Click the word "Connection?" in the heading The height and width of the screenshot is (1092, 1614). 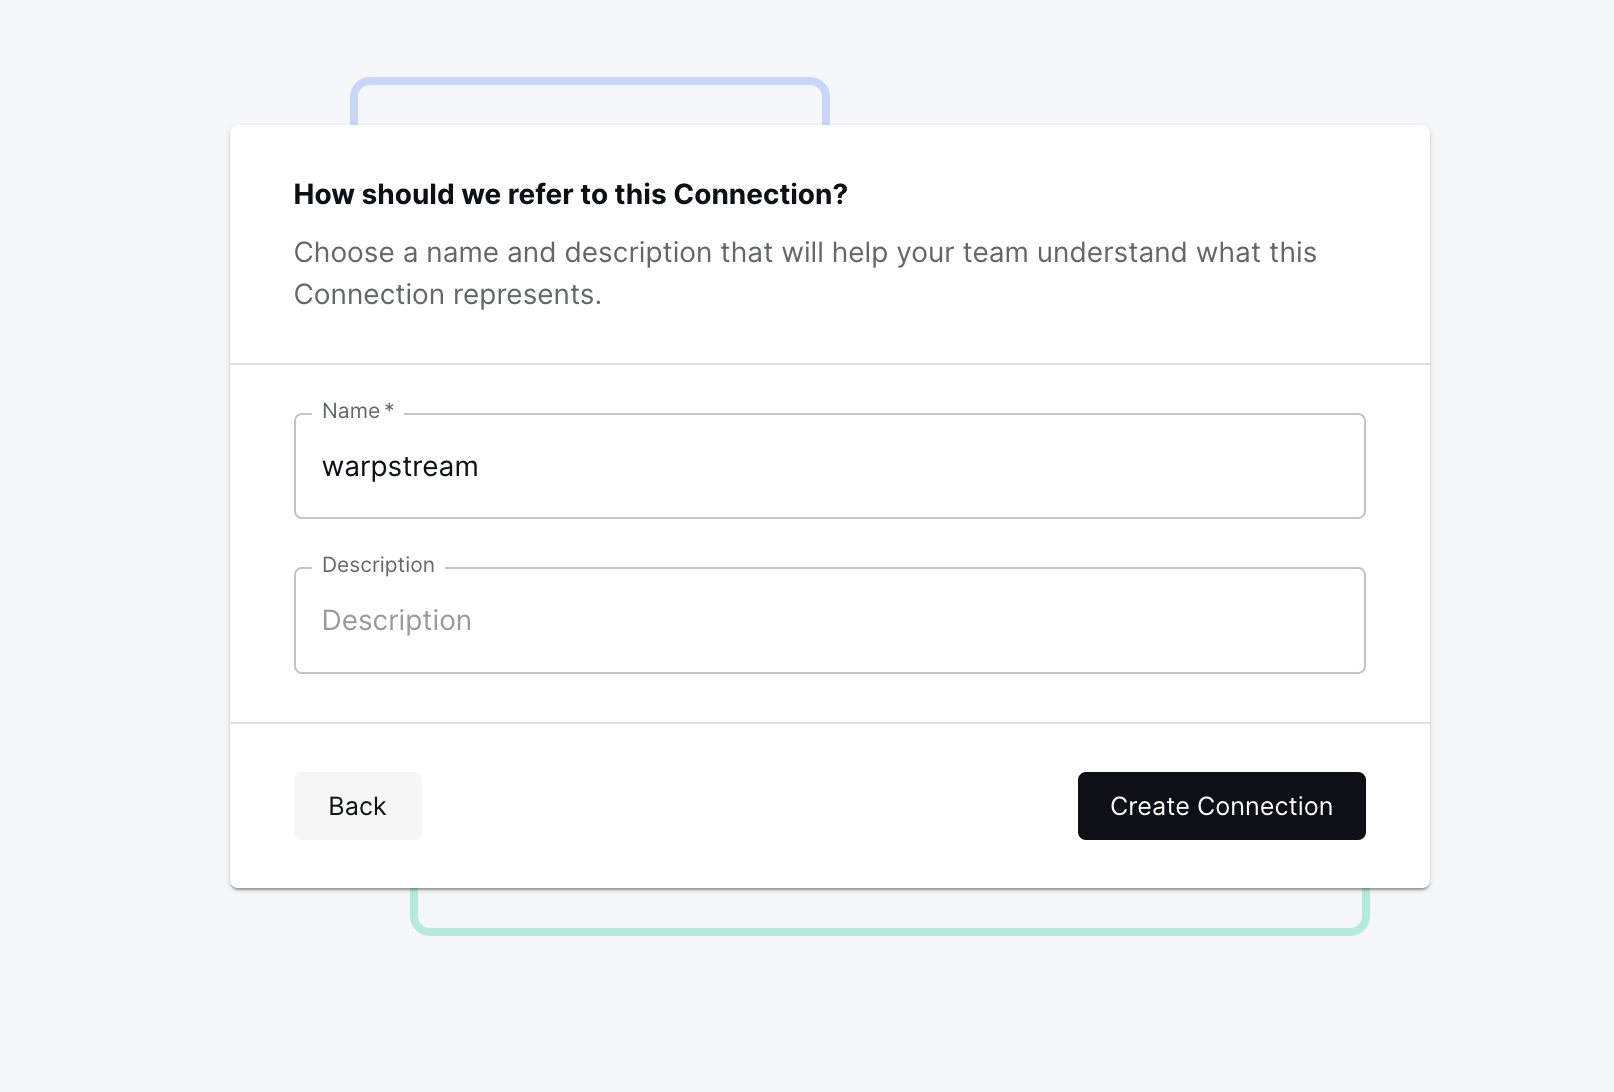click(760, 194)
